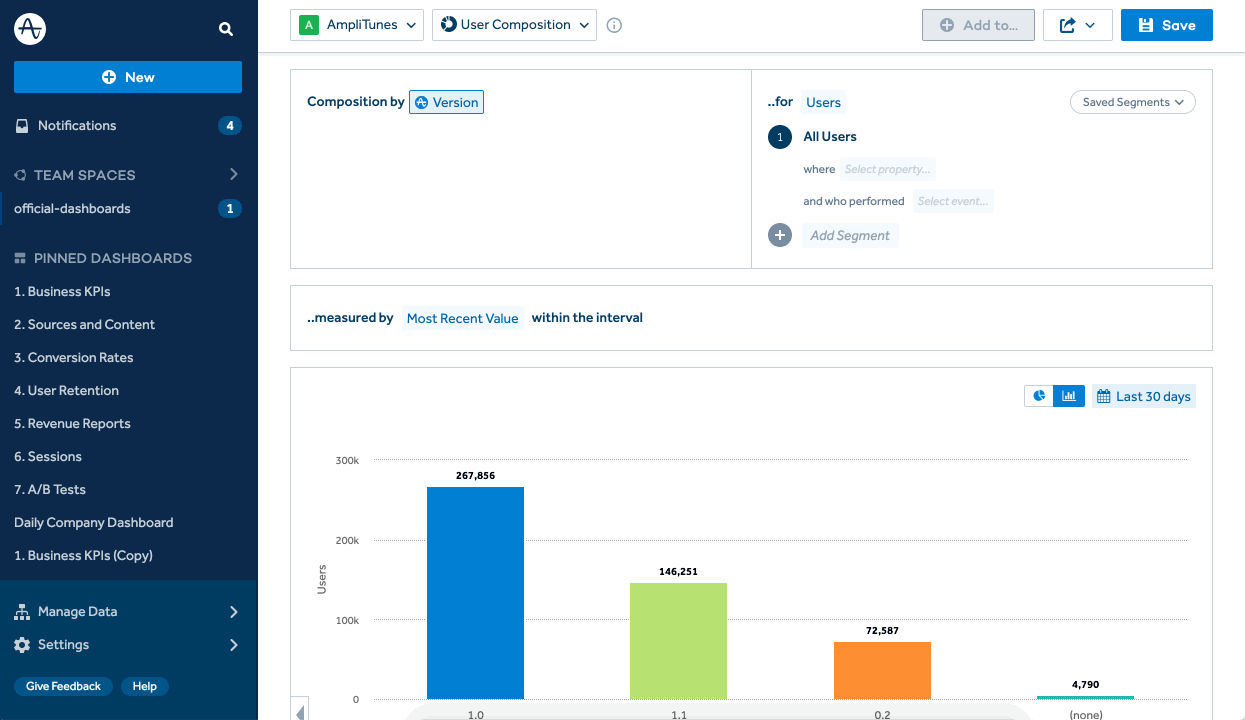Open the 5. Revenue Reports dashboard
The width and height of the screenshot is (1245, 720).
(72, 424)
